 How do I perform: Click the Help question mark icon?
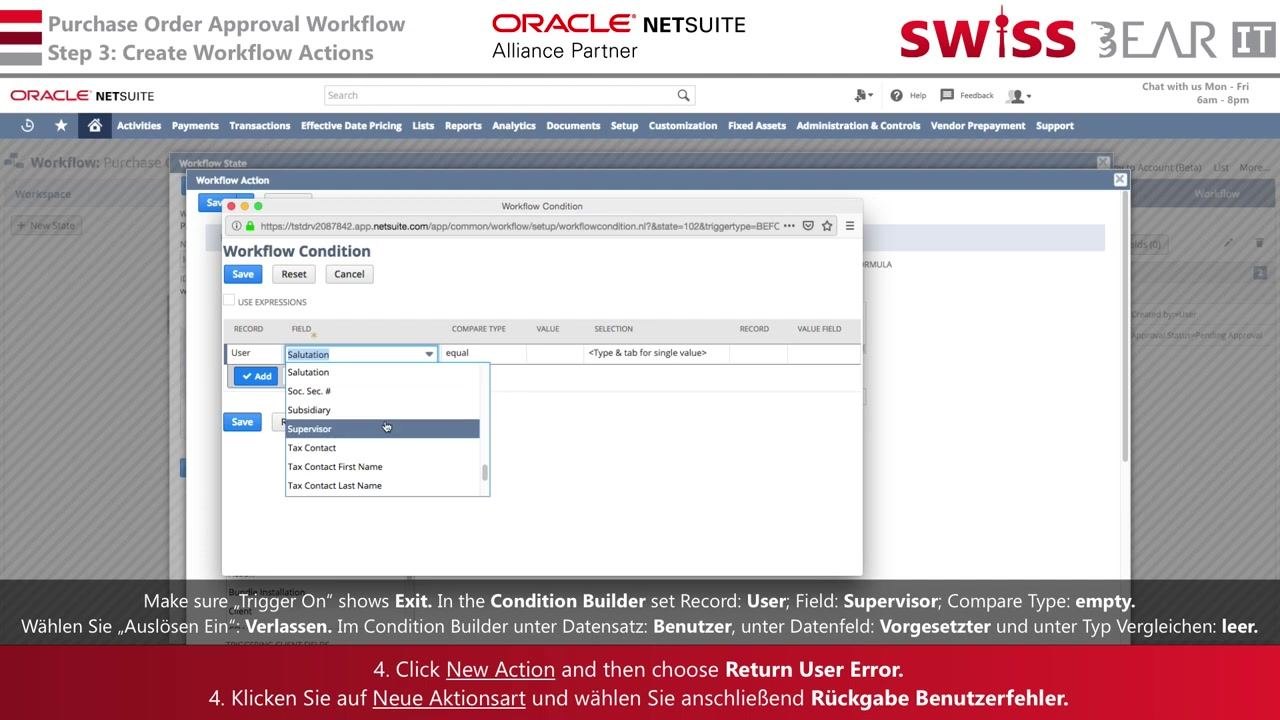click(896, 95)
